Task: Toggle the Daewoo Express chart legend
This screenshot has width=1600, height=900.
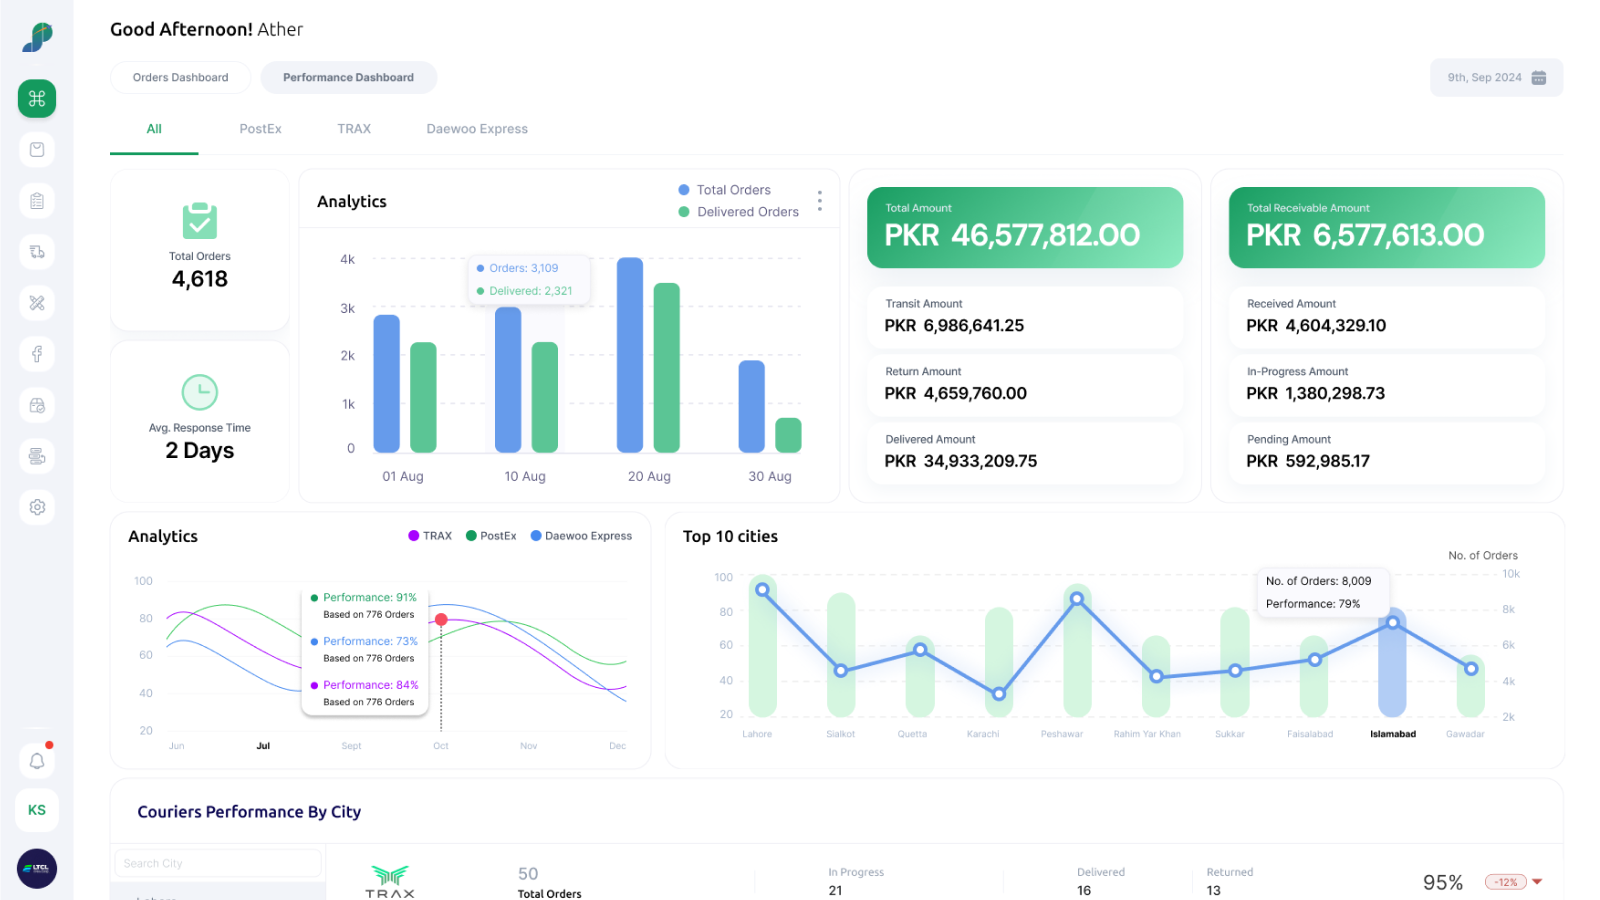Action: point(581,536)
